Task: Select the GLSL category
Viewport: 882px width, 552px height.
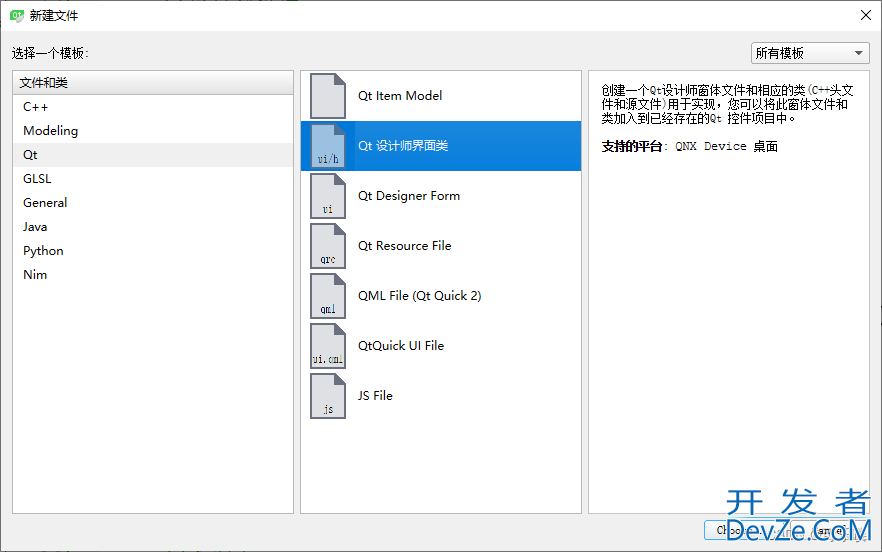Action: [152, 179]
